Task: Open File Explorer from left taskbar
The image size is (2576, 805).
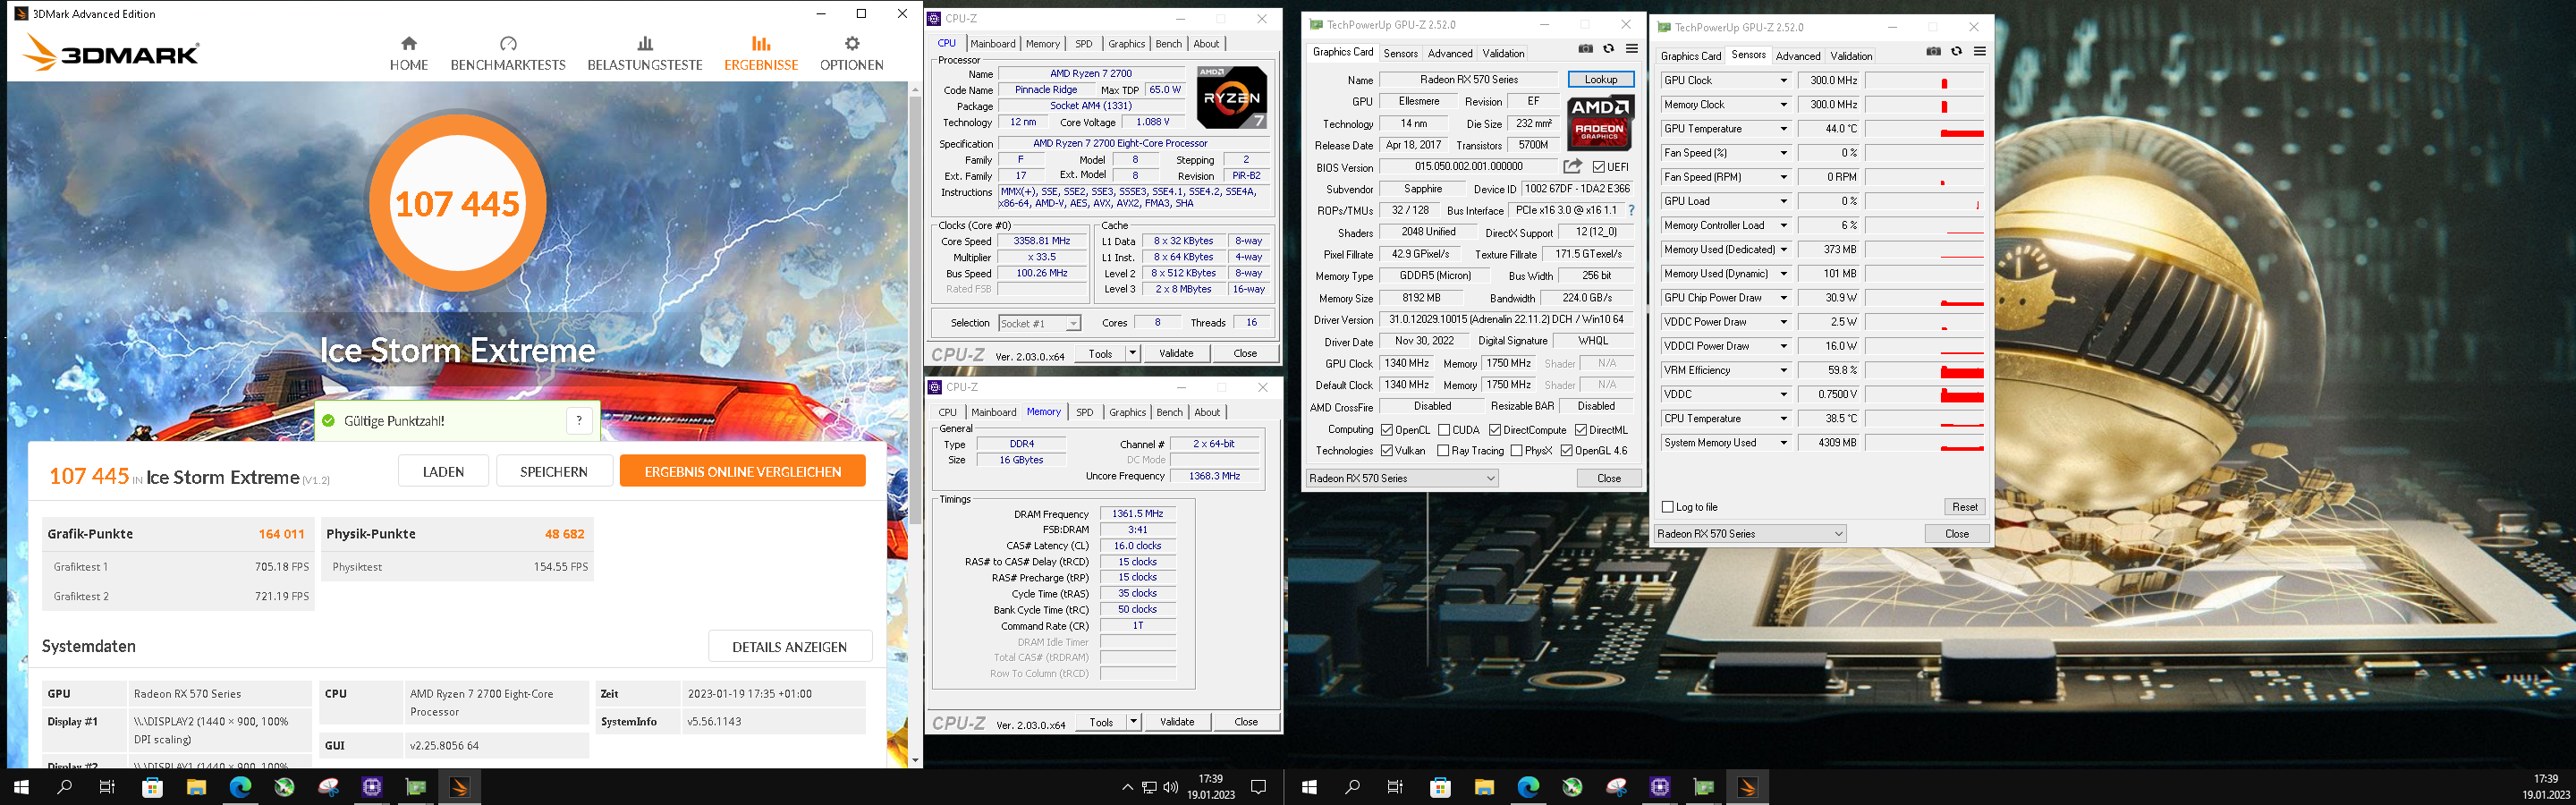Action: (196, 787)
